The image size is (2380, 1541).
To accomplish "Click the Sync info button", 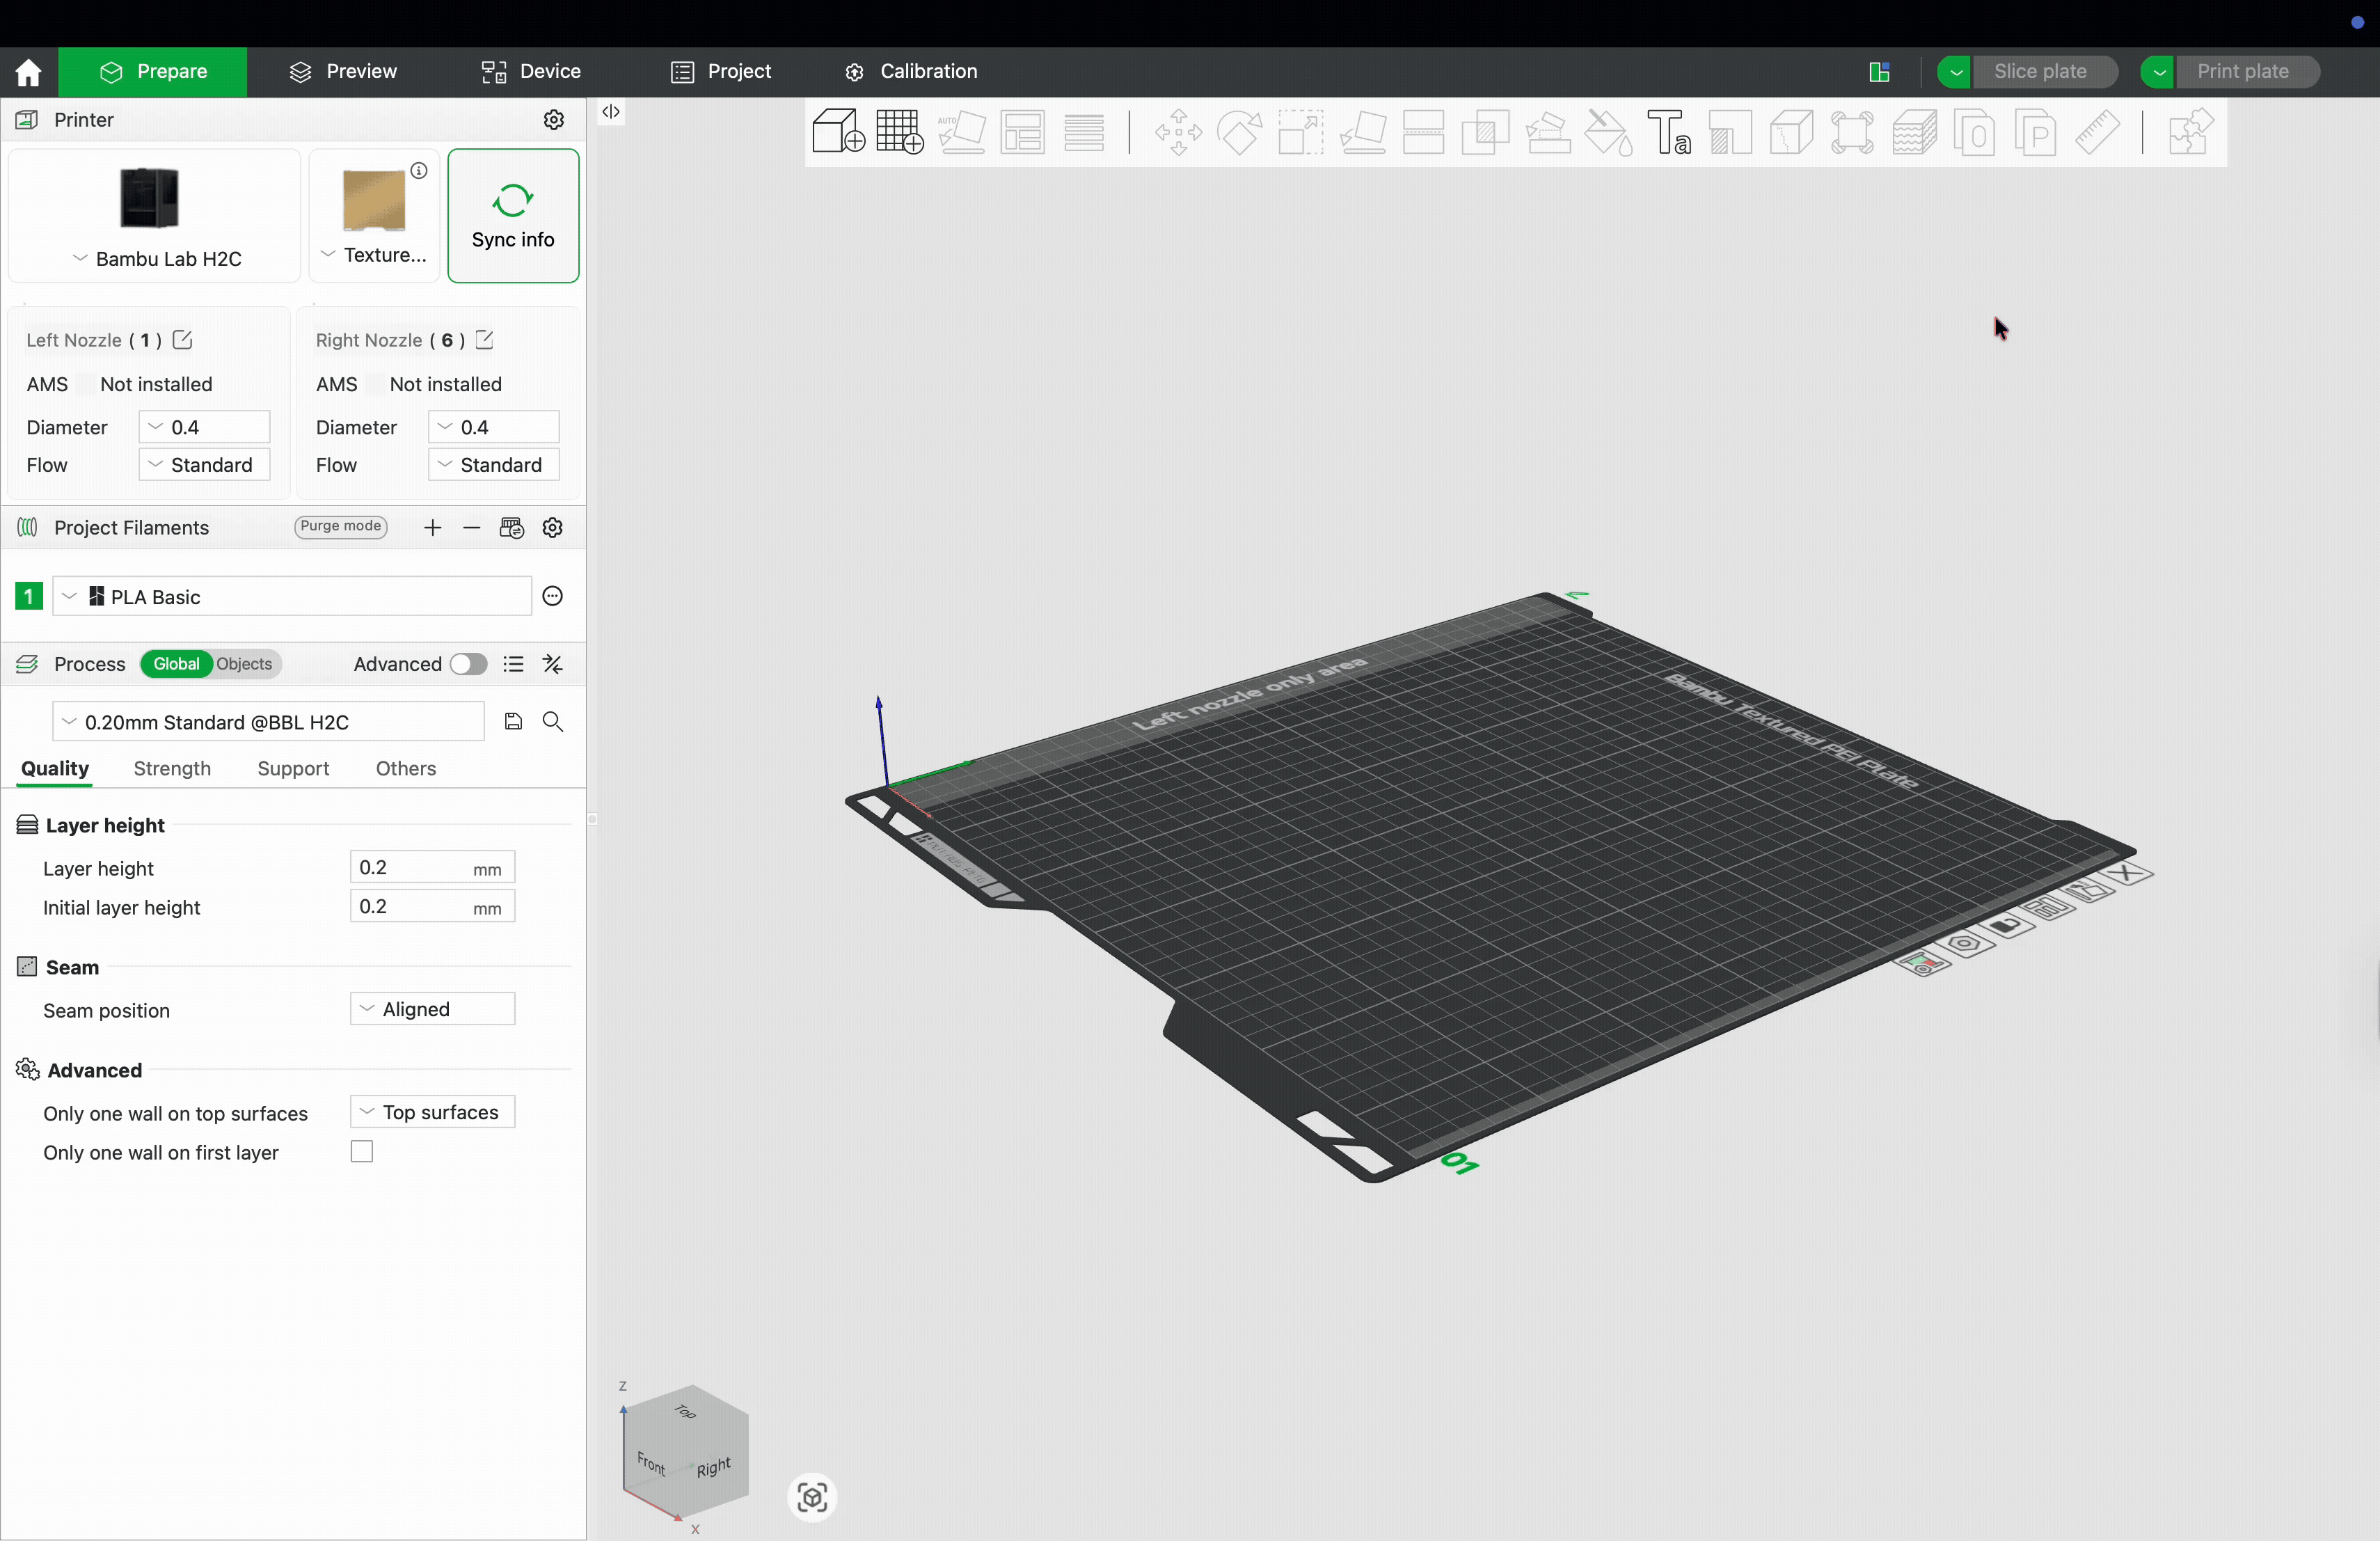I will pos(513,216).
